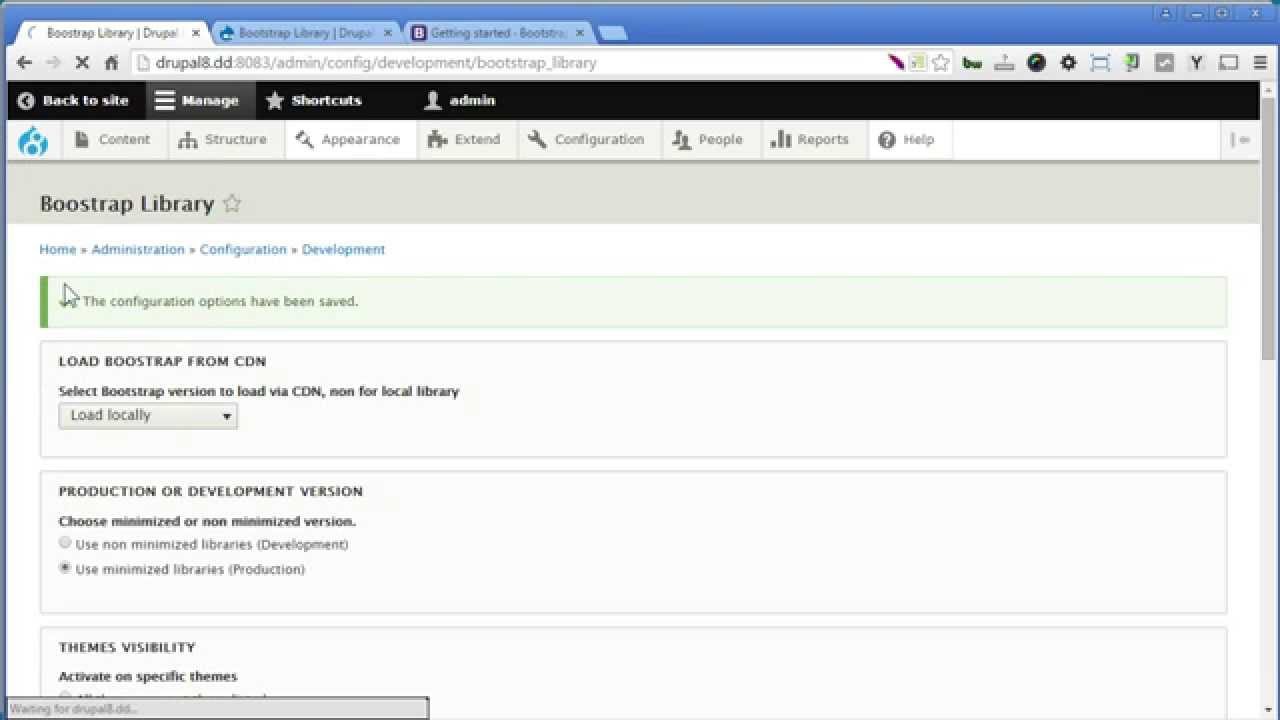Click the Boostrap Library page heading
The width and height of the screenshot is (1280, 720).
point(127,203)
